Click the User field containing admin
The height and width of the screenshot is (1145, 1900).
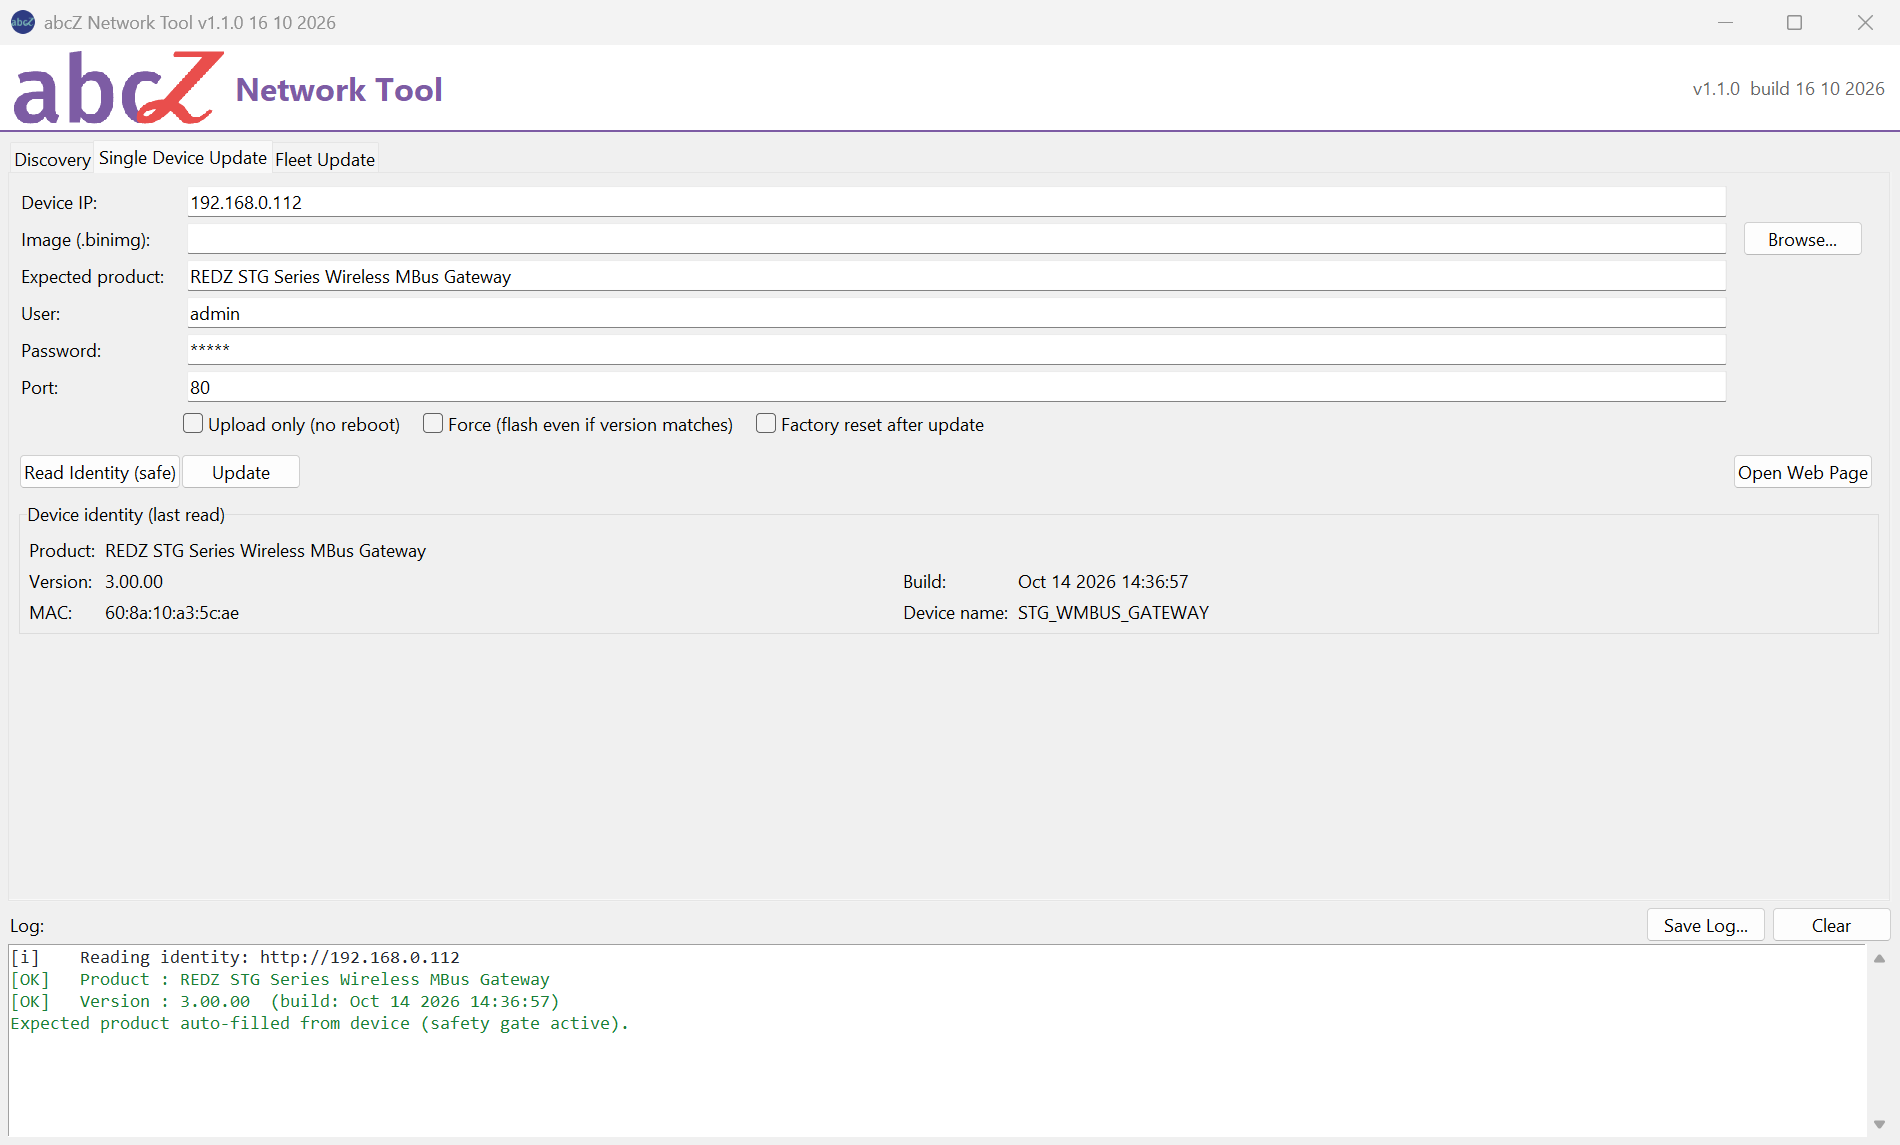(x=956, y=313)
